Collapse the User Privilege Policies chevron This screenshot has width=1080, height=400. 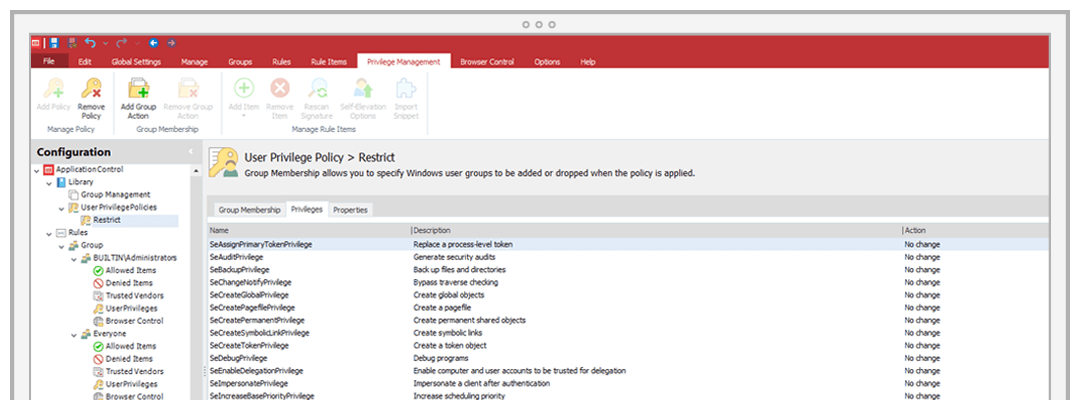click(61, 207)
